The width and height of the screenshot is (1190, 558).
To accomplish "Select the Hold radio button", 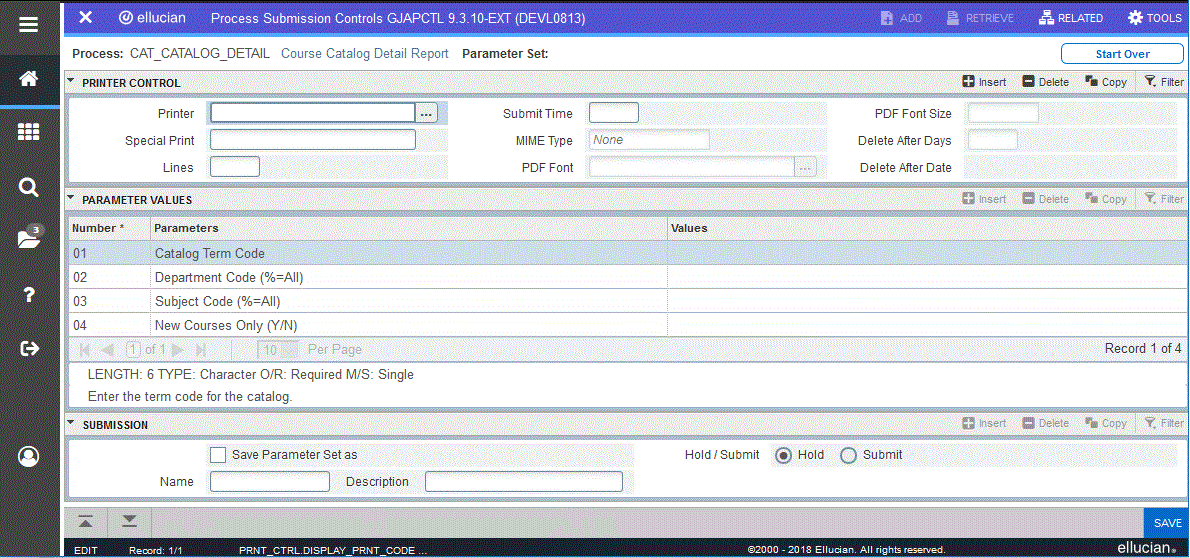I will point(784,455).
